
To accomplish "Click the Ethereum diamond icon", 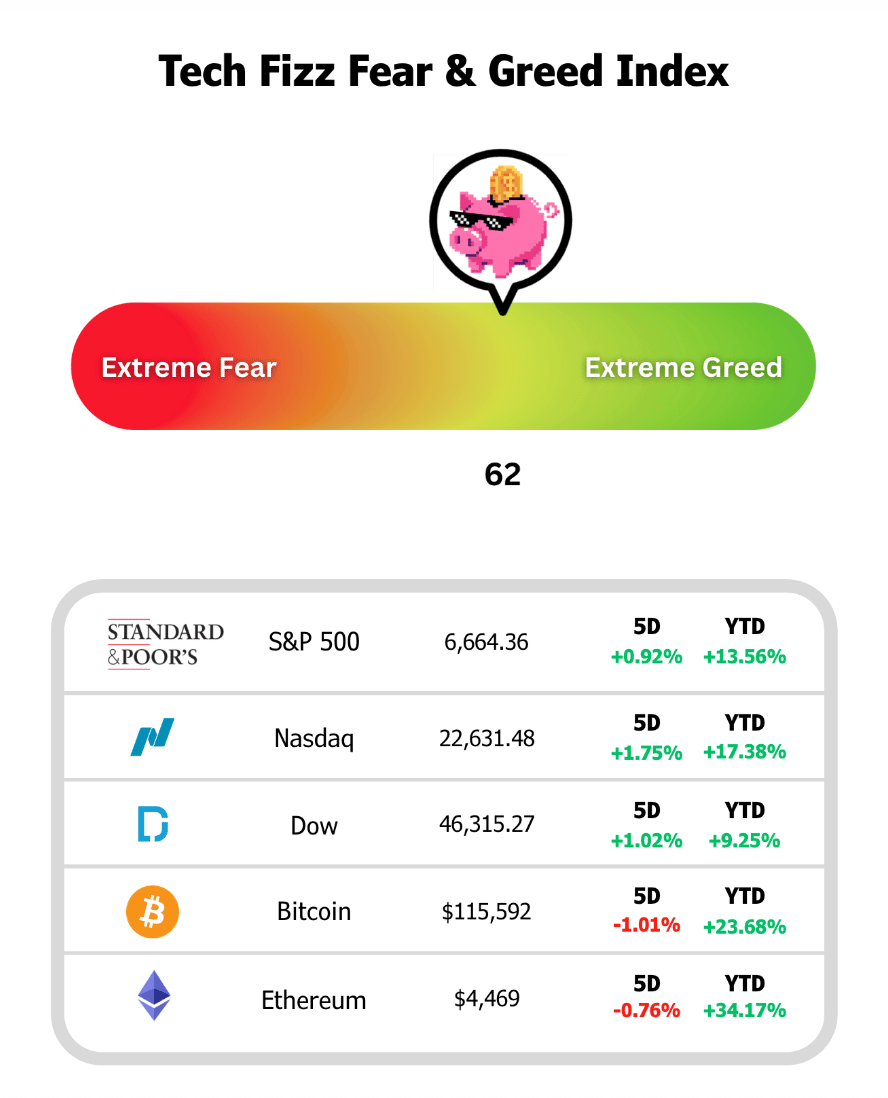I will tap(153, 997).
